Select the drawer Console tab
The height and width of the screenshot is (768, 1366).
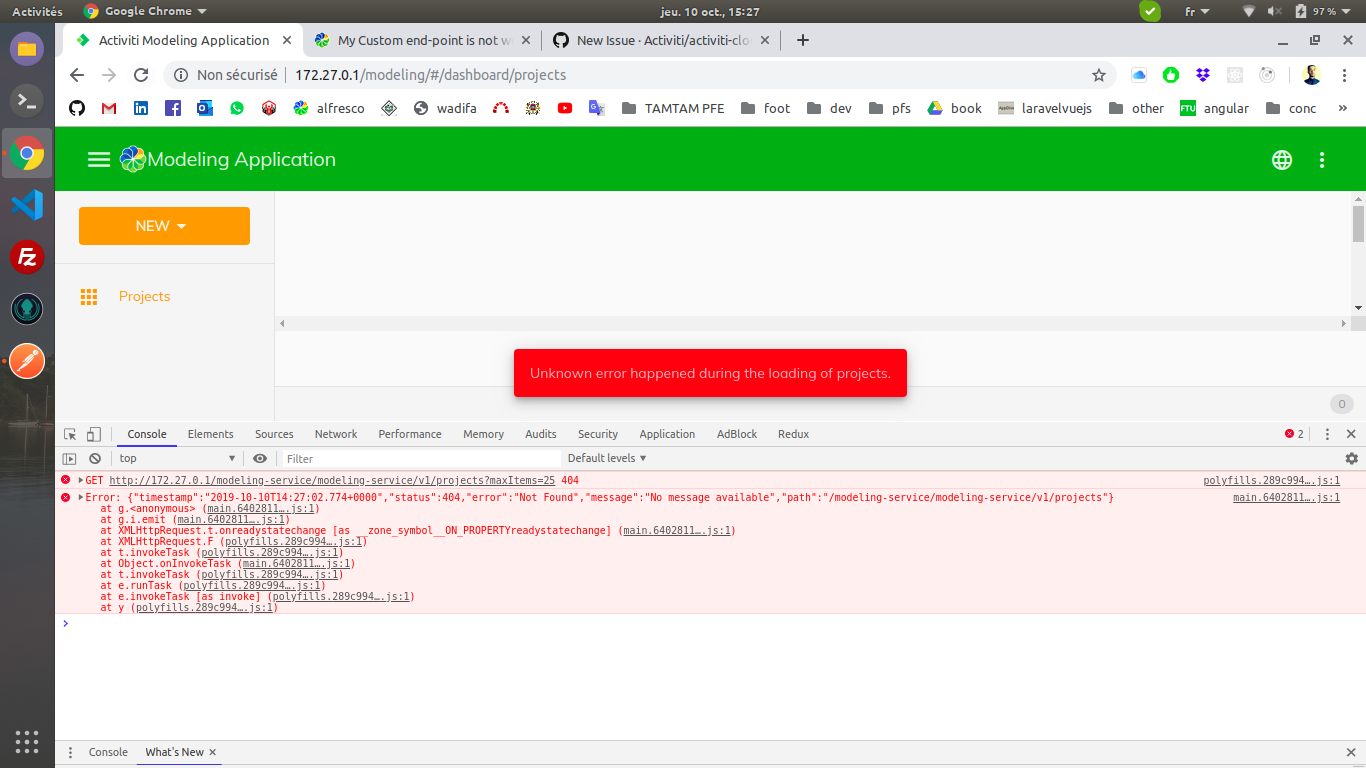pos(108,752)
